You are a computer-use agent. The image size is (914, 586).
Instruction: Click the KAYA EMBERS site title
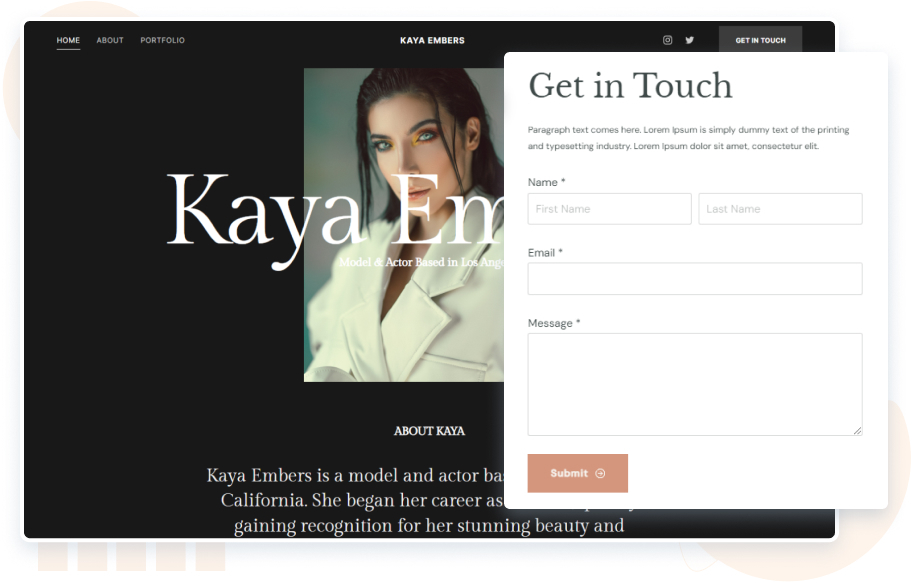click(x=432, y=40)
